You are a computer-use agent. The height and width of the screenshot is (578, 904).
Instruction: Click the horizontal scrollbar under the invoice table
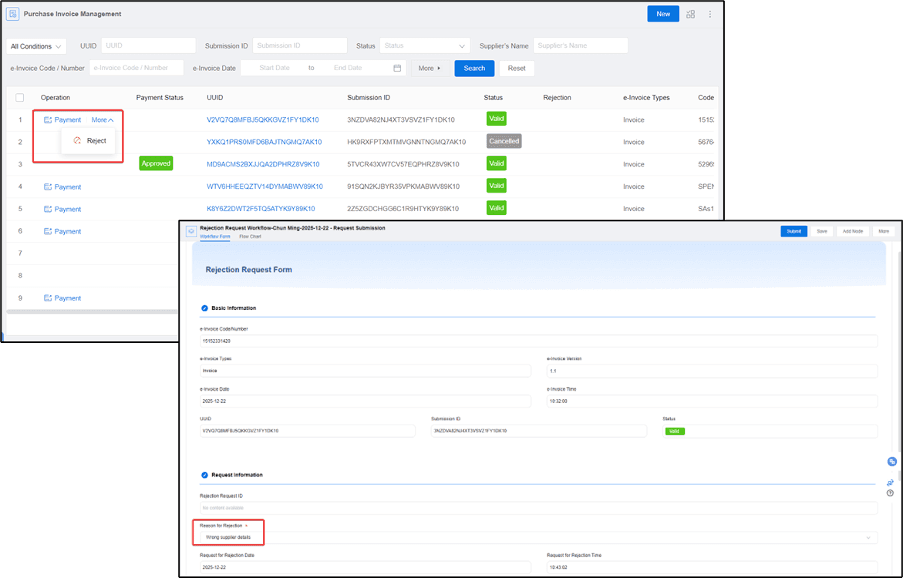click(92, 312)
